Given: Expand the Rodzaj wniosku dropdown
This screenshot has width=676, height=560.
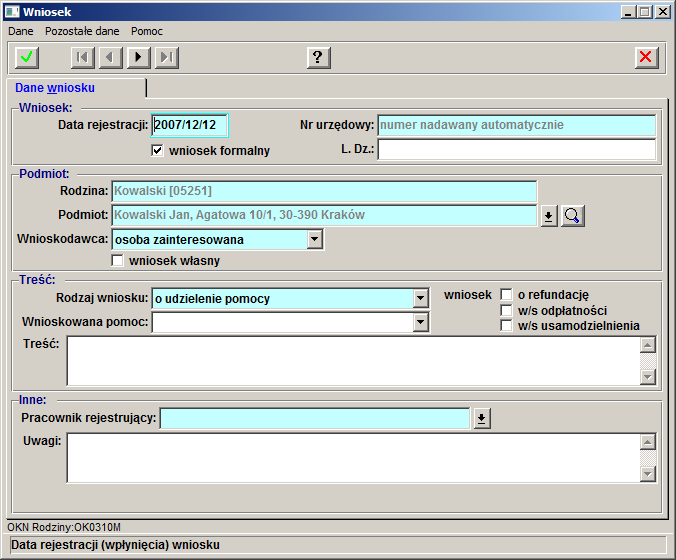Looking at the screenshot, I should 420,298.
